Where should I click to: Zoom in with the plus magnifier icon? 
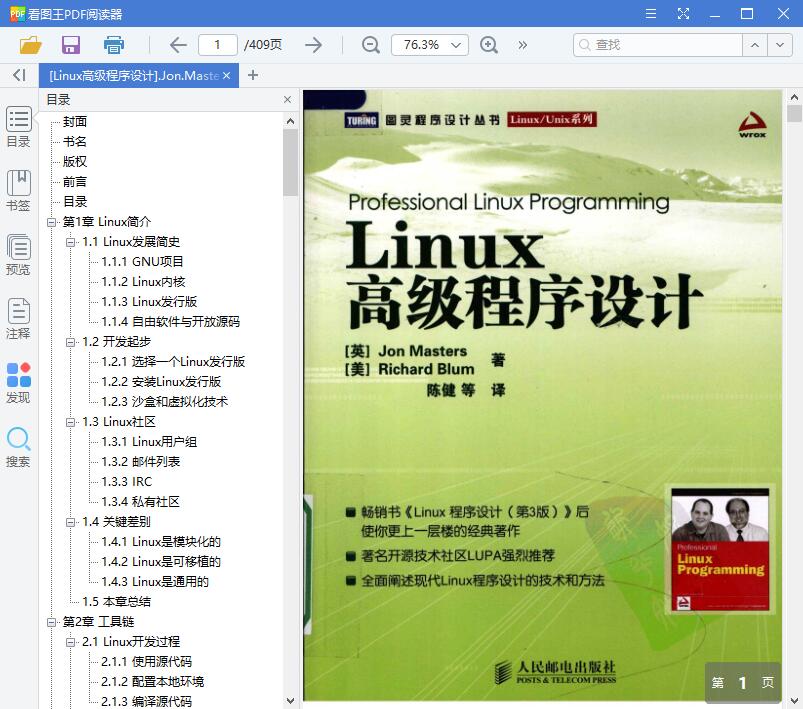(x=489, y=45)
